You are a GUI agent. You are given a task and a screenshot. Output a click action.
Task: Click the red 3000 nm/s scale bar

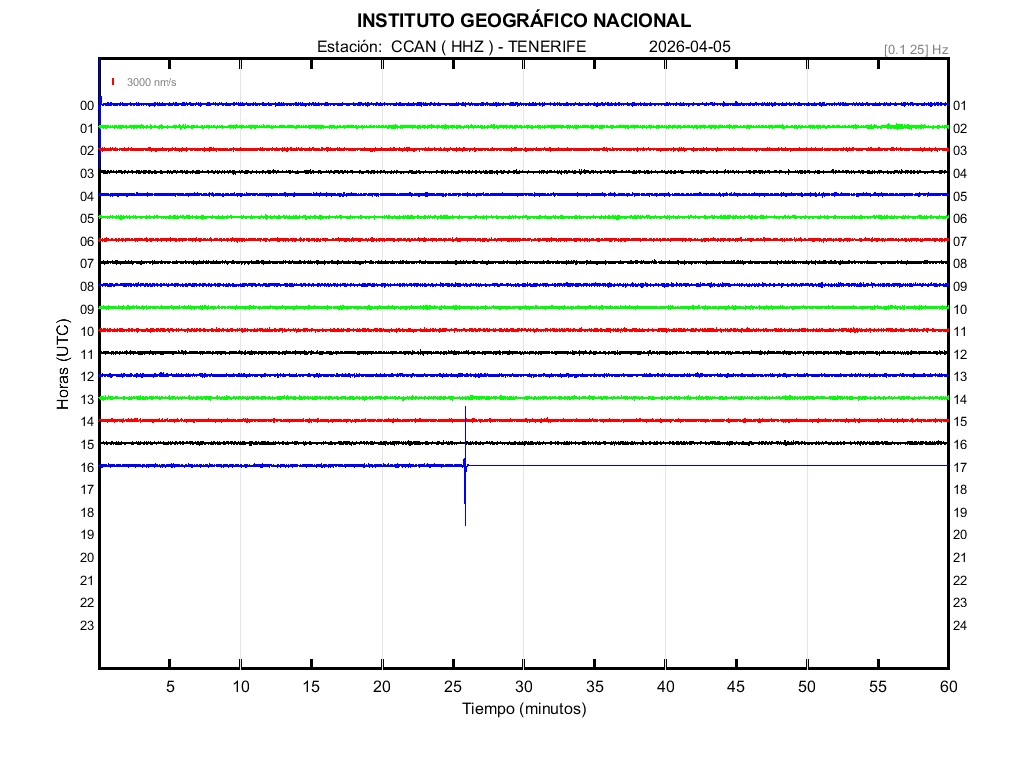pos(113,82)
